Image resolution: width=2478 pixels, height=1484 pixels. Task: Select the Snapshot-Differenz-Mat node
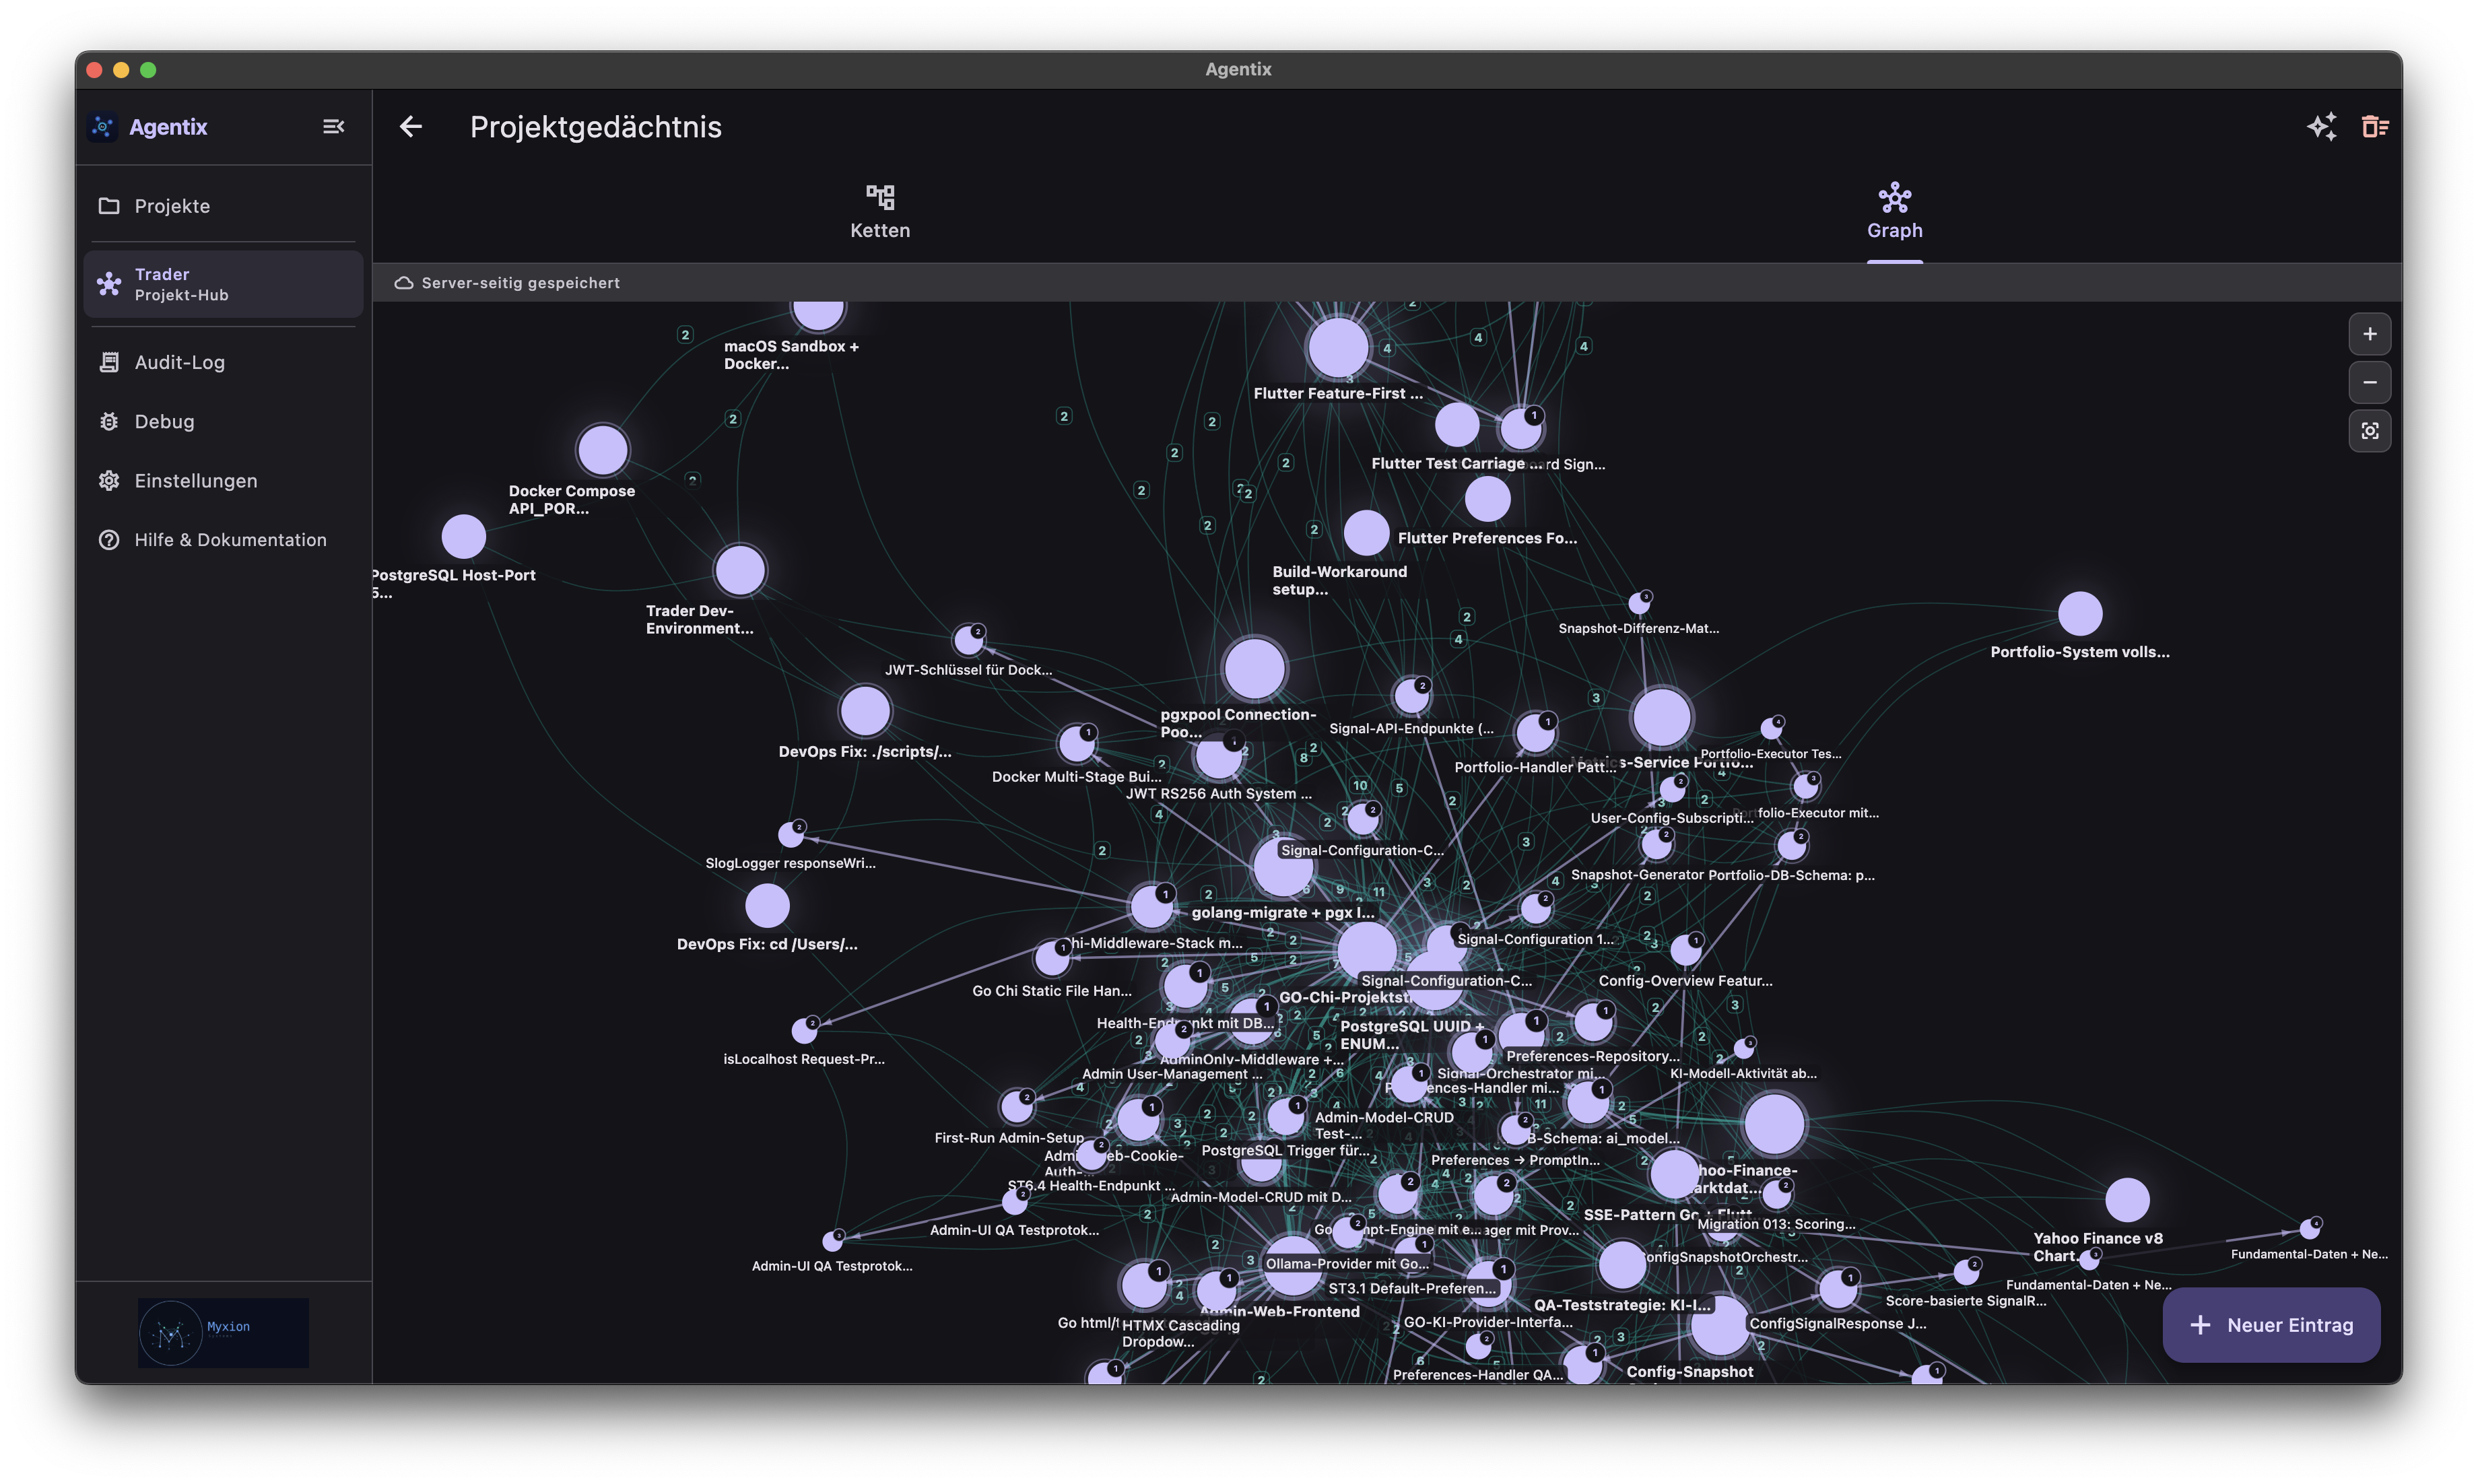(1638, 603)
